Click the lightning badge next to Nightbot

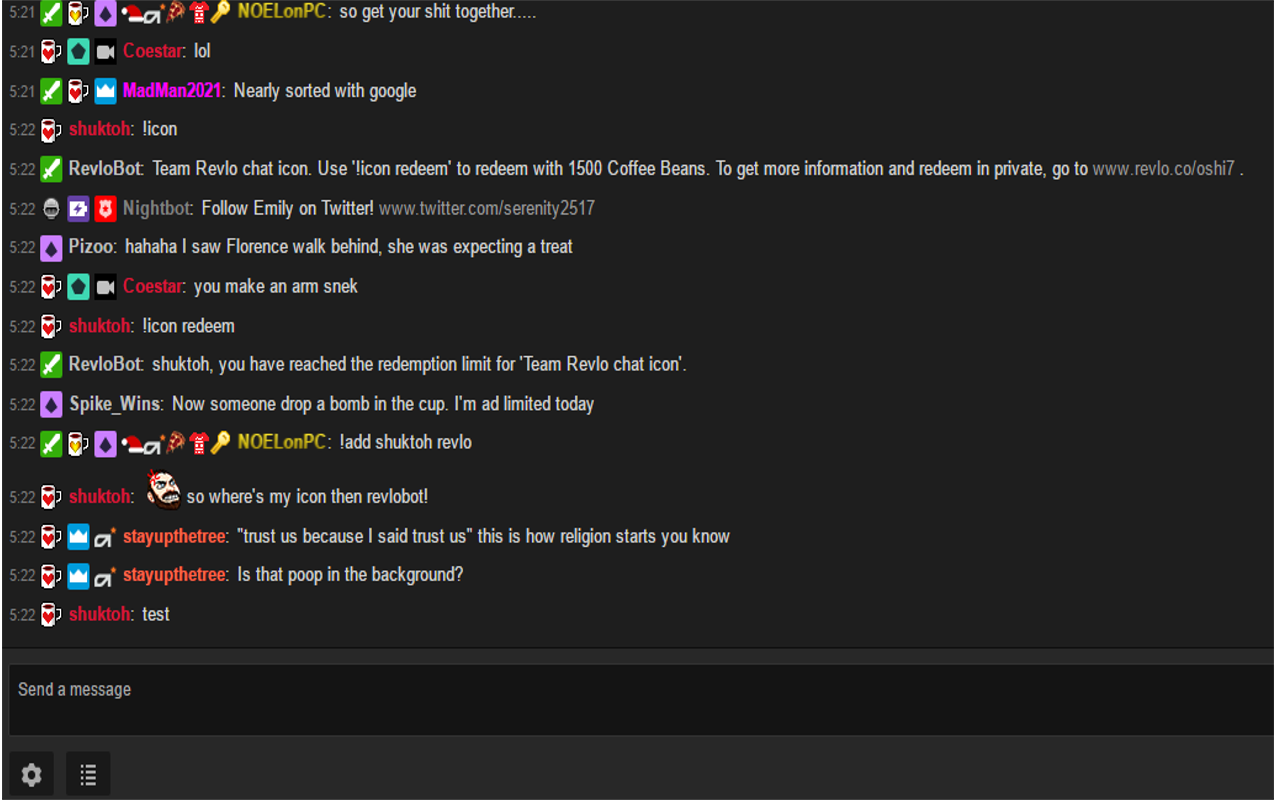(x=79, y=209)
